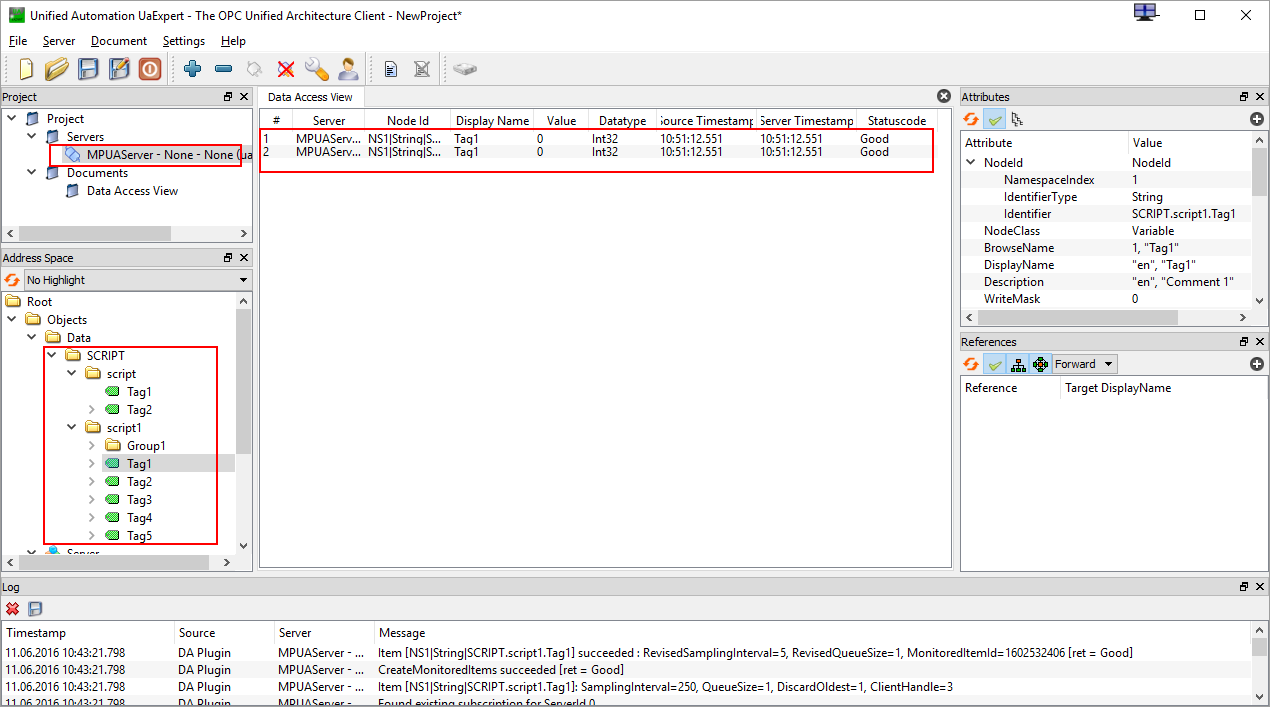Remove server with the blue minus icon

pyautogui.click(x=224, y=69)
